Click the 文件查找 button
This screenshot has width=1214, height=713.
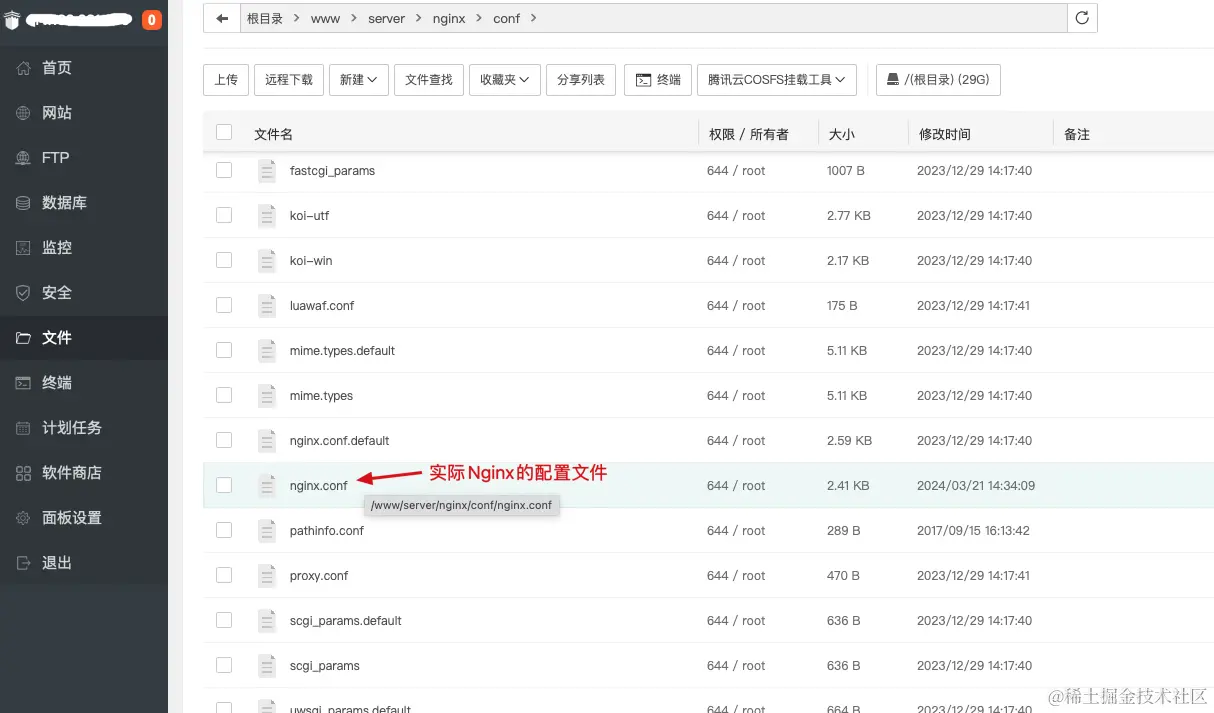tap(429, 80)
